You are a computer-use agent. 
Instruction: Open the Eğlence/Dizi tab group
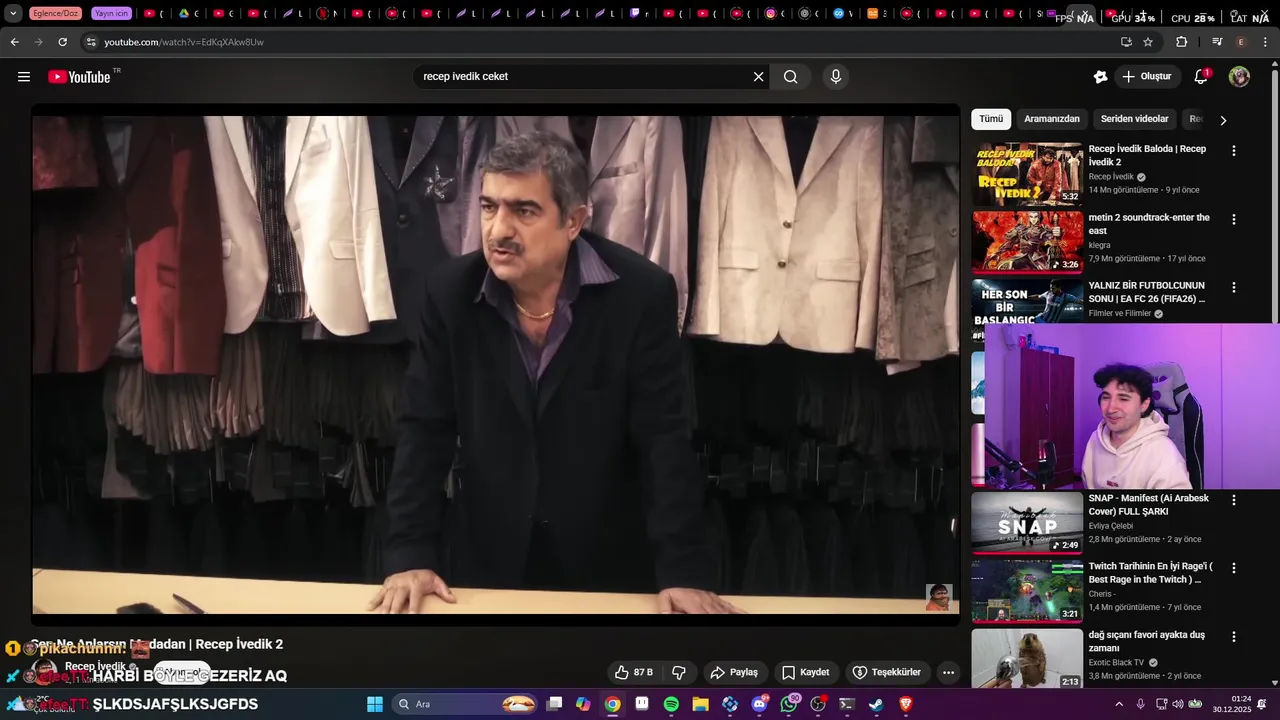pos(55,14)
